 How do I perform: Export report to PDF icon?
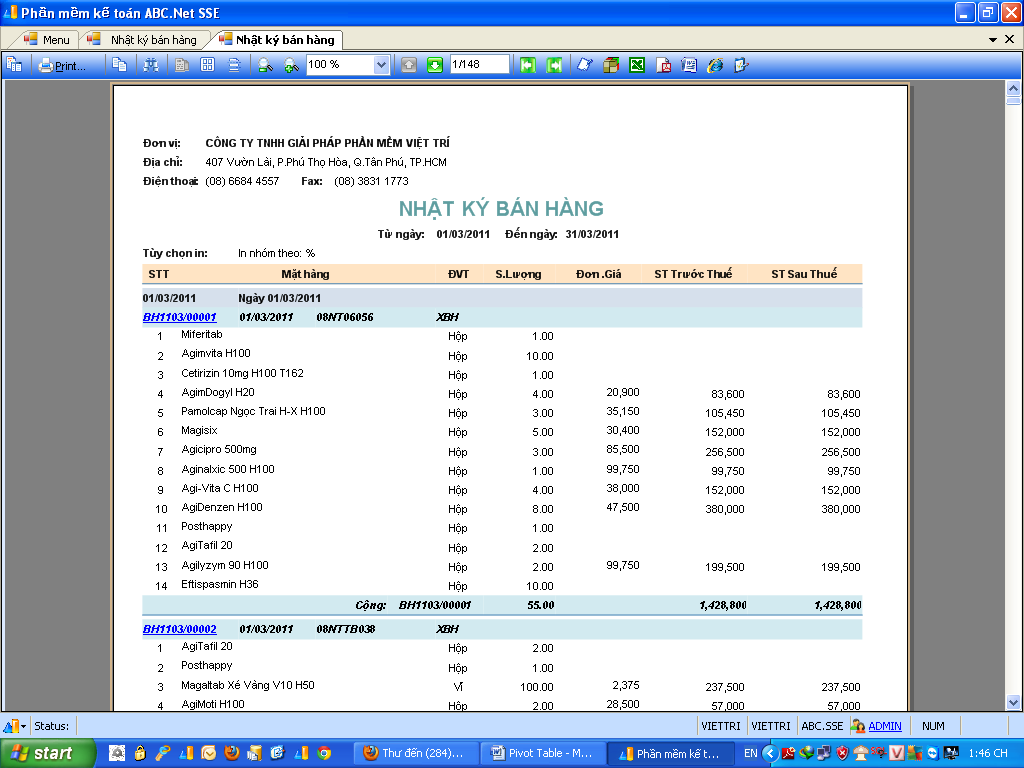663,65
